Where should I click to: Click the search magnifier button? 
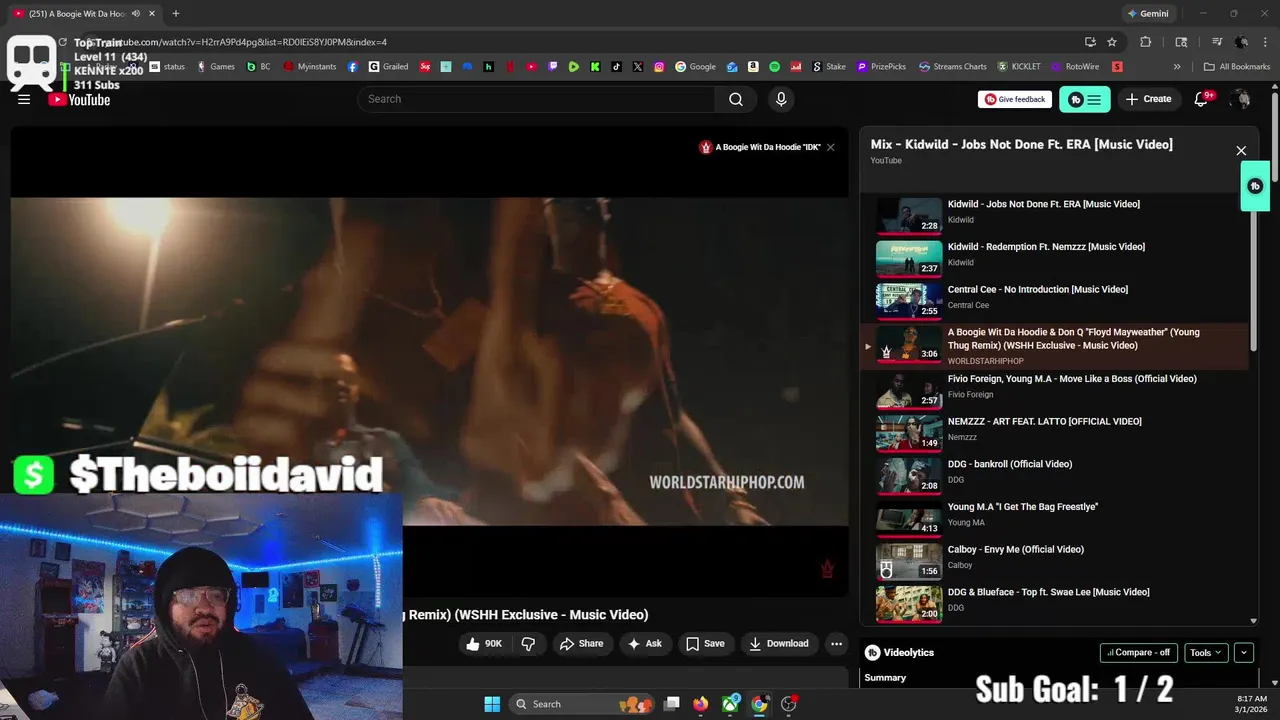(x=736, y=99)
